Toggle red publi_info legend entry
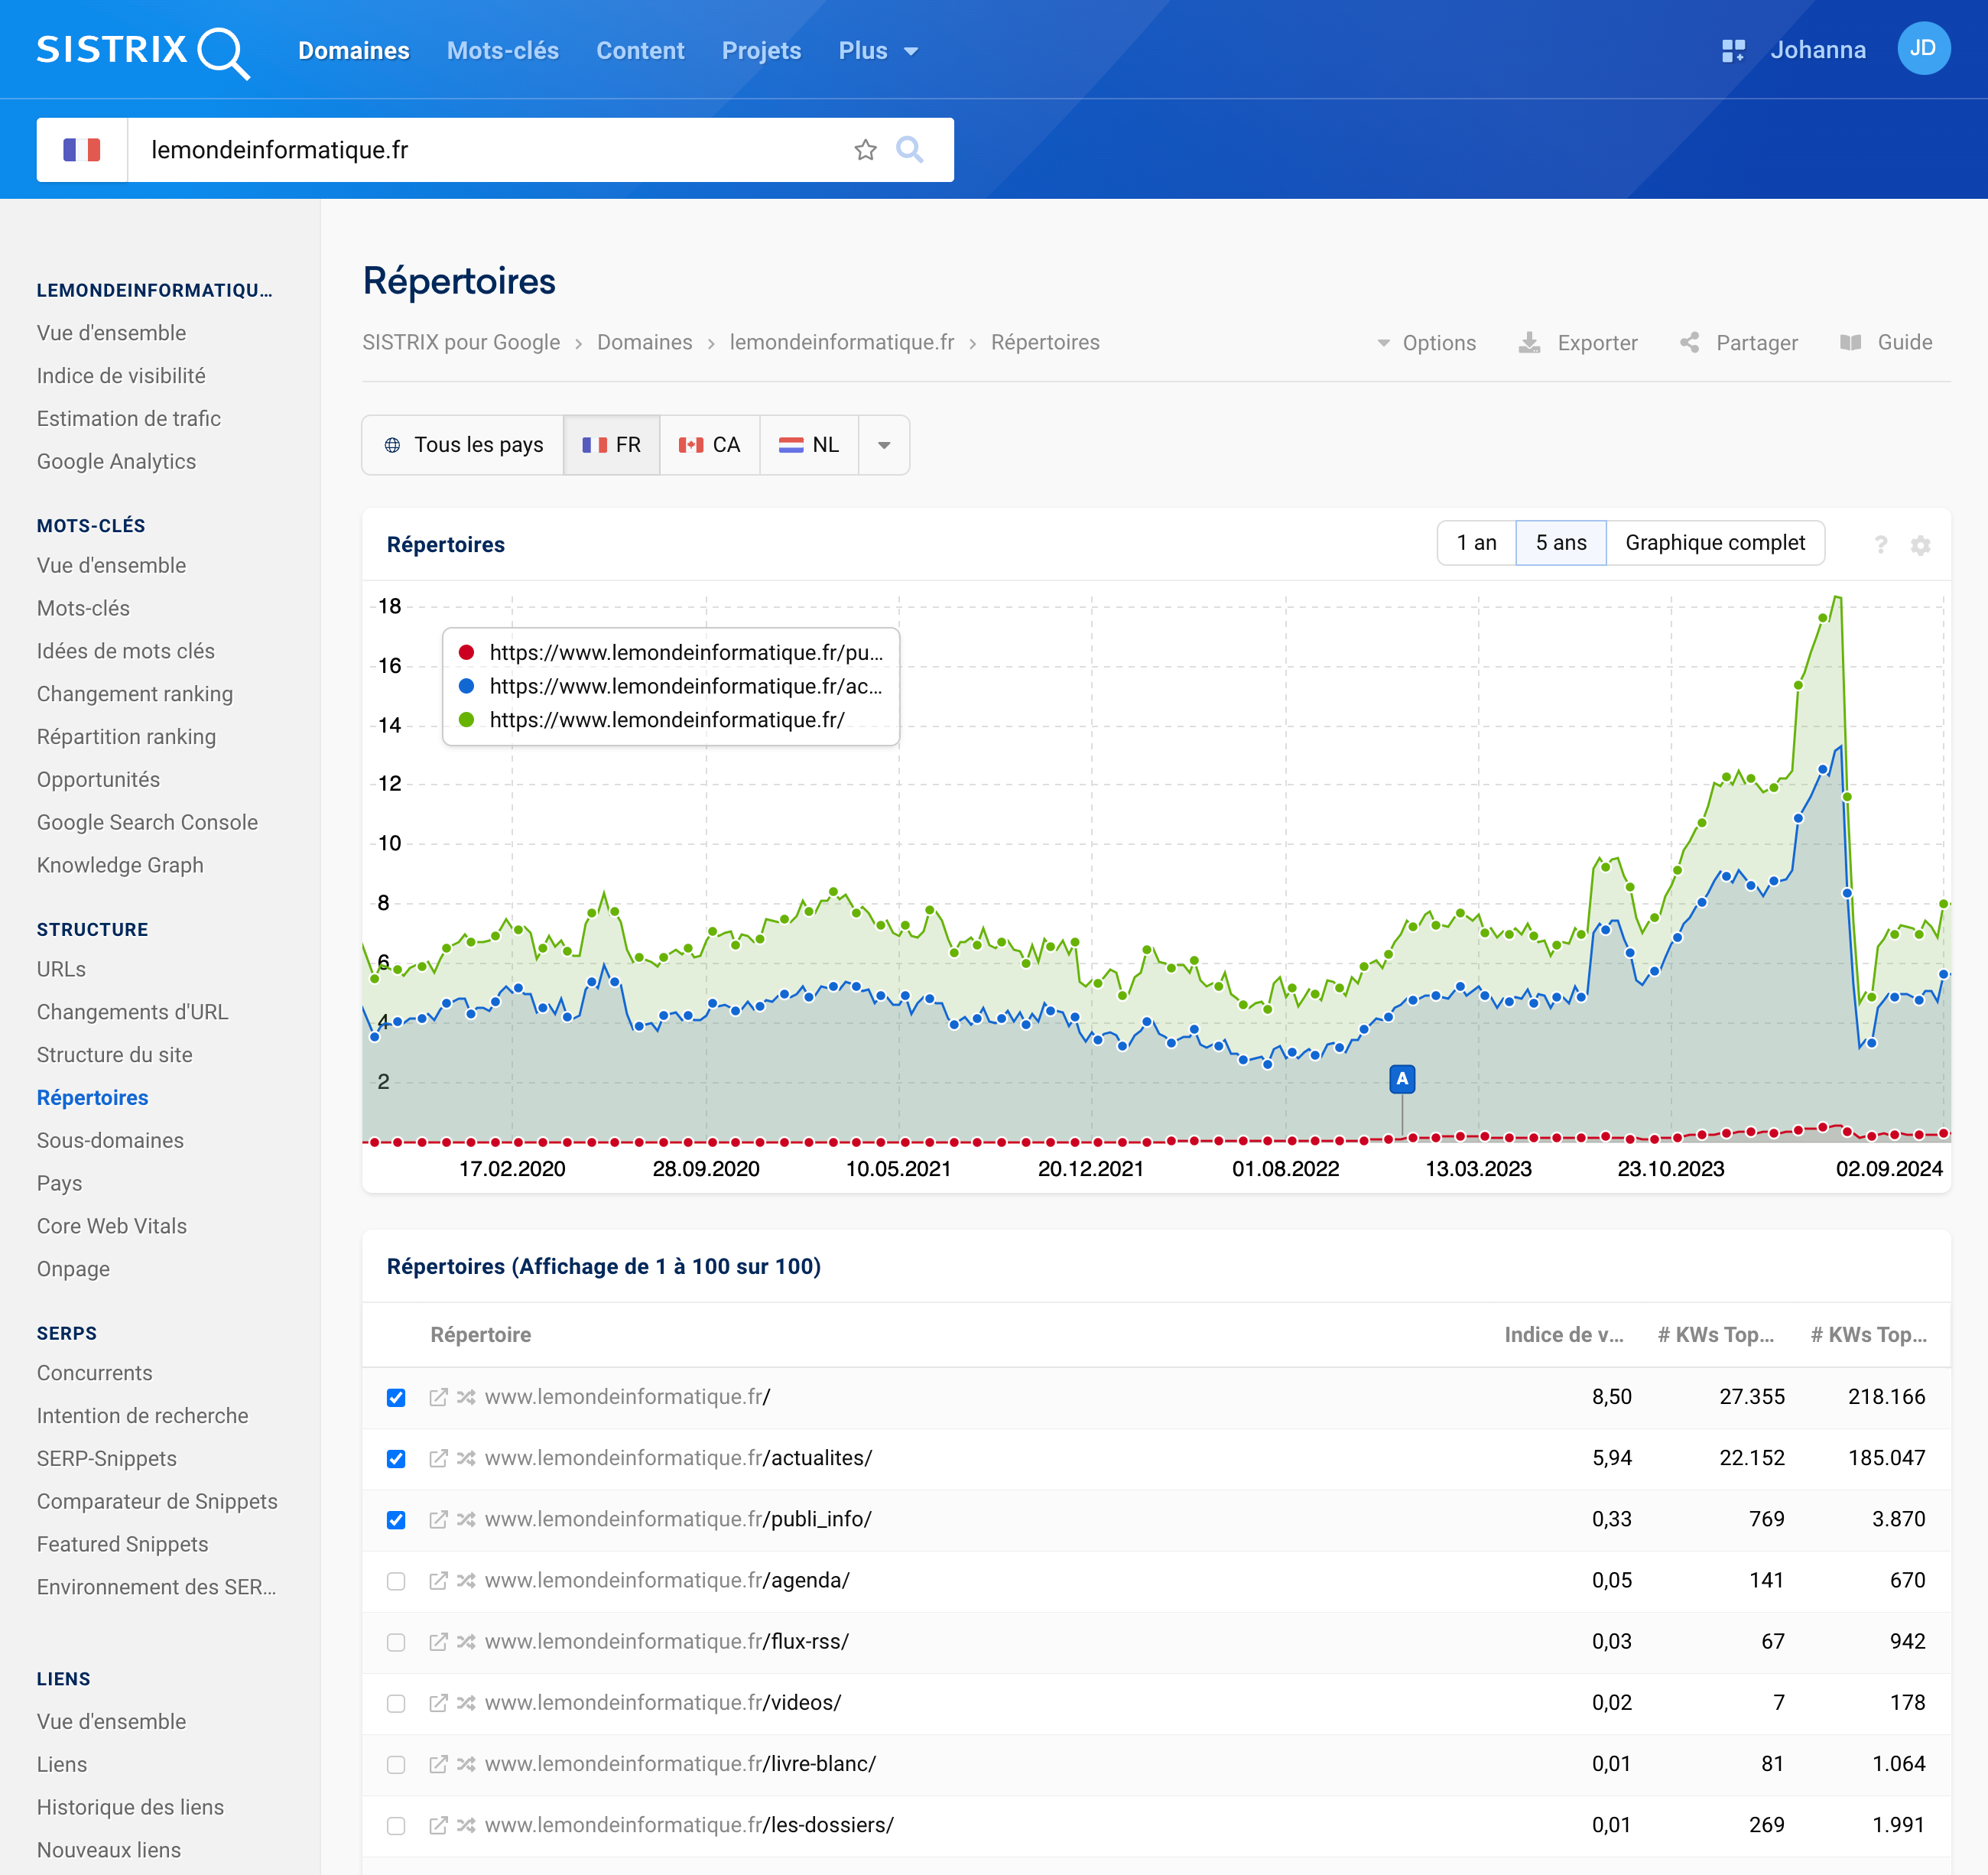 pyautogui.click(x=670, y=652)
